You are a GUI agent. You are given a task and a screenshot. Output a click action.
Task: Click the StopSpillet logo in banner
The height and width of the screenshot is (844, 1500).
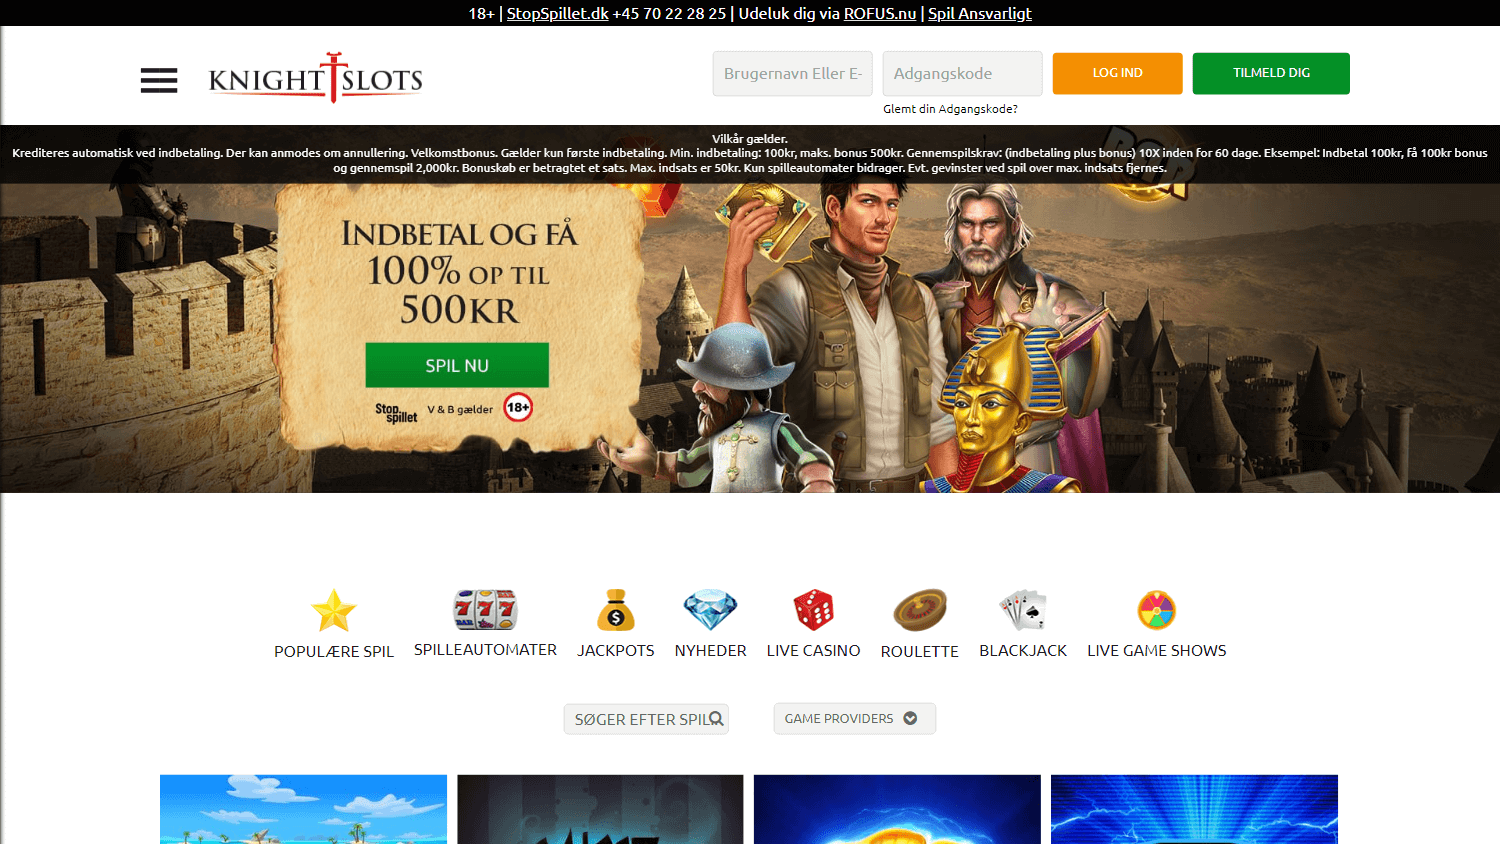pos(396,413)
